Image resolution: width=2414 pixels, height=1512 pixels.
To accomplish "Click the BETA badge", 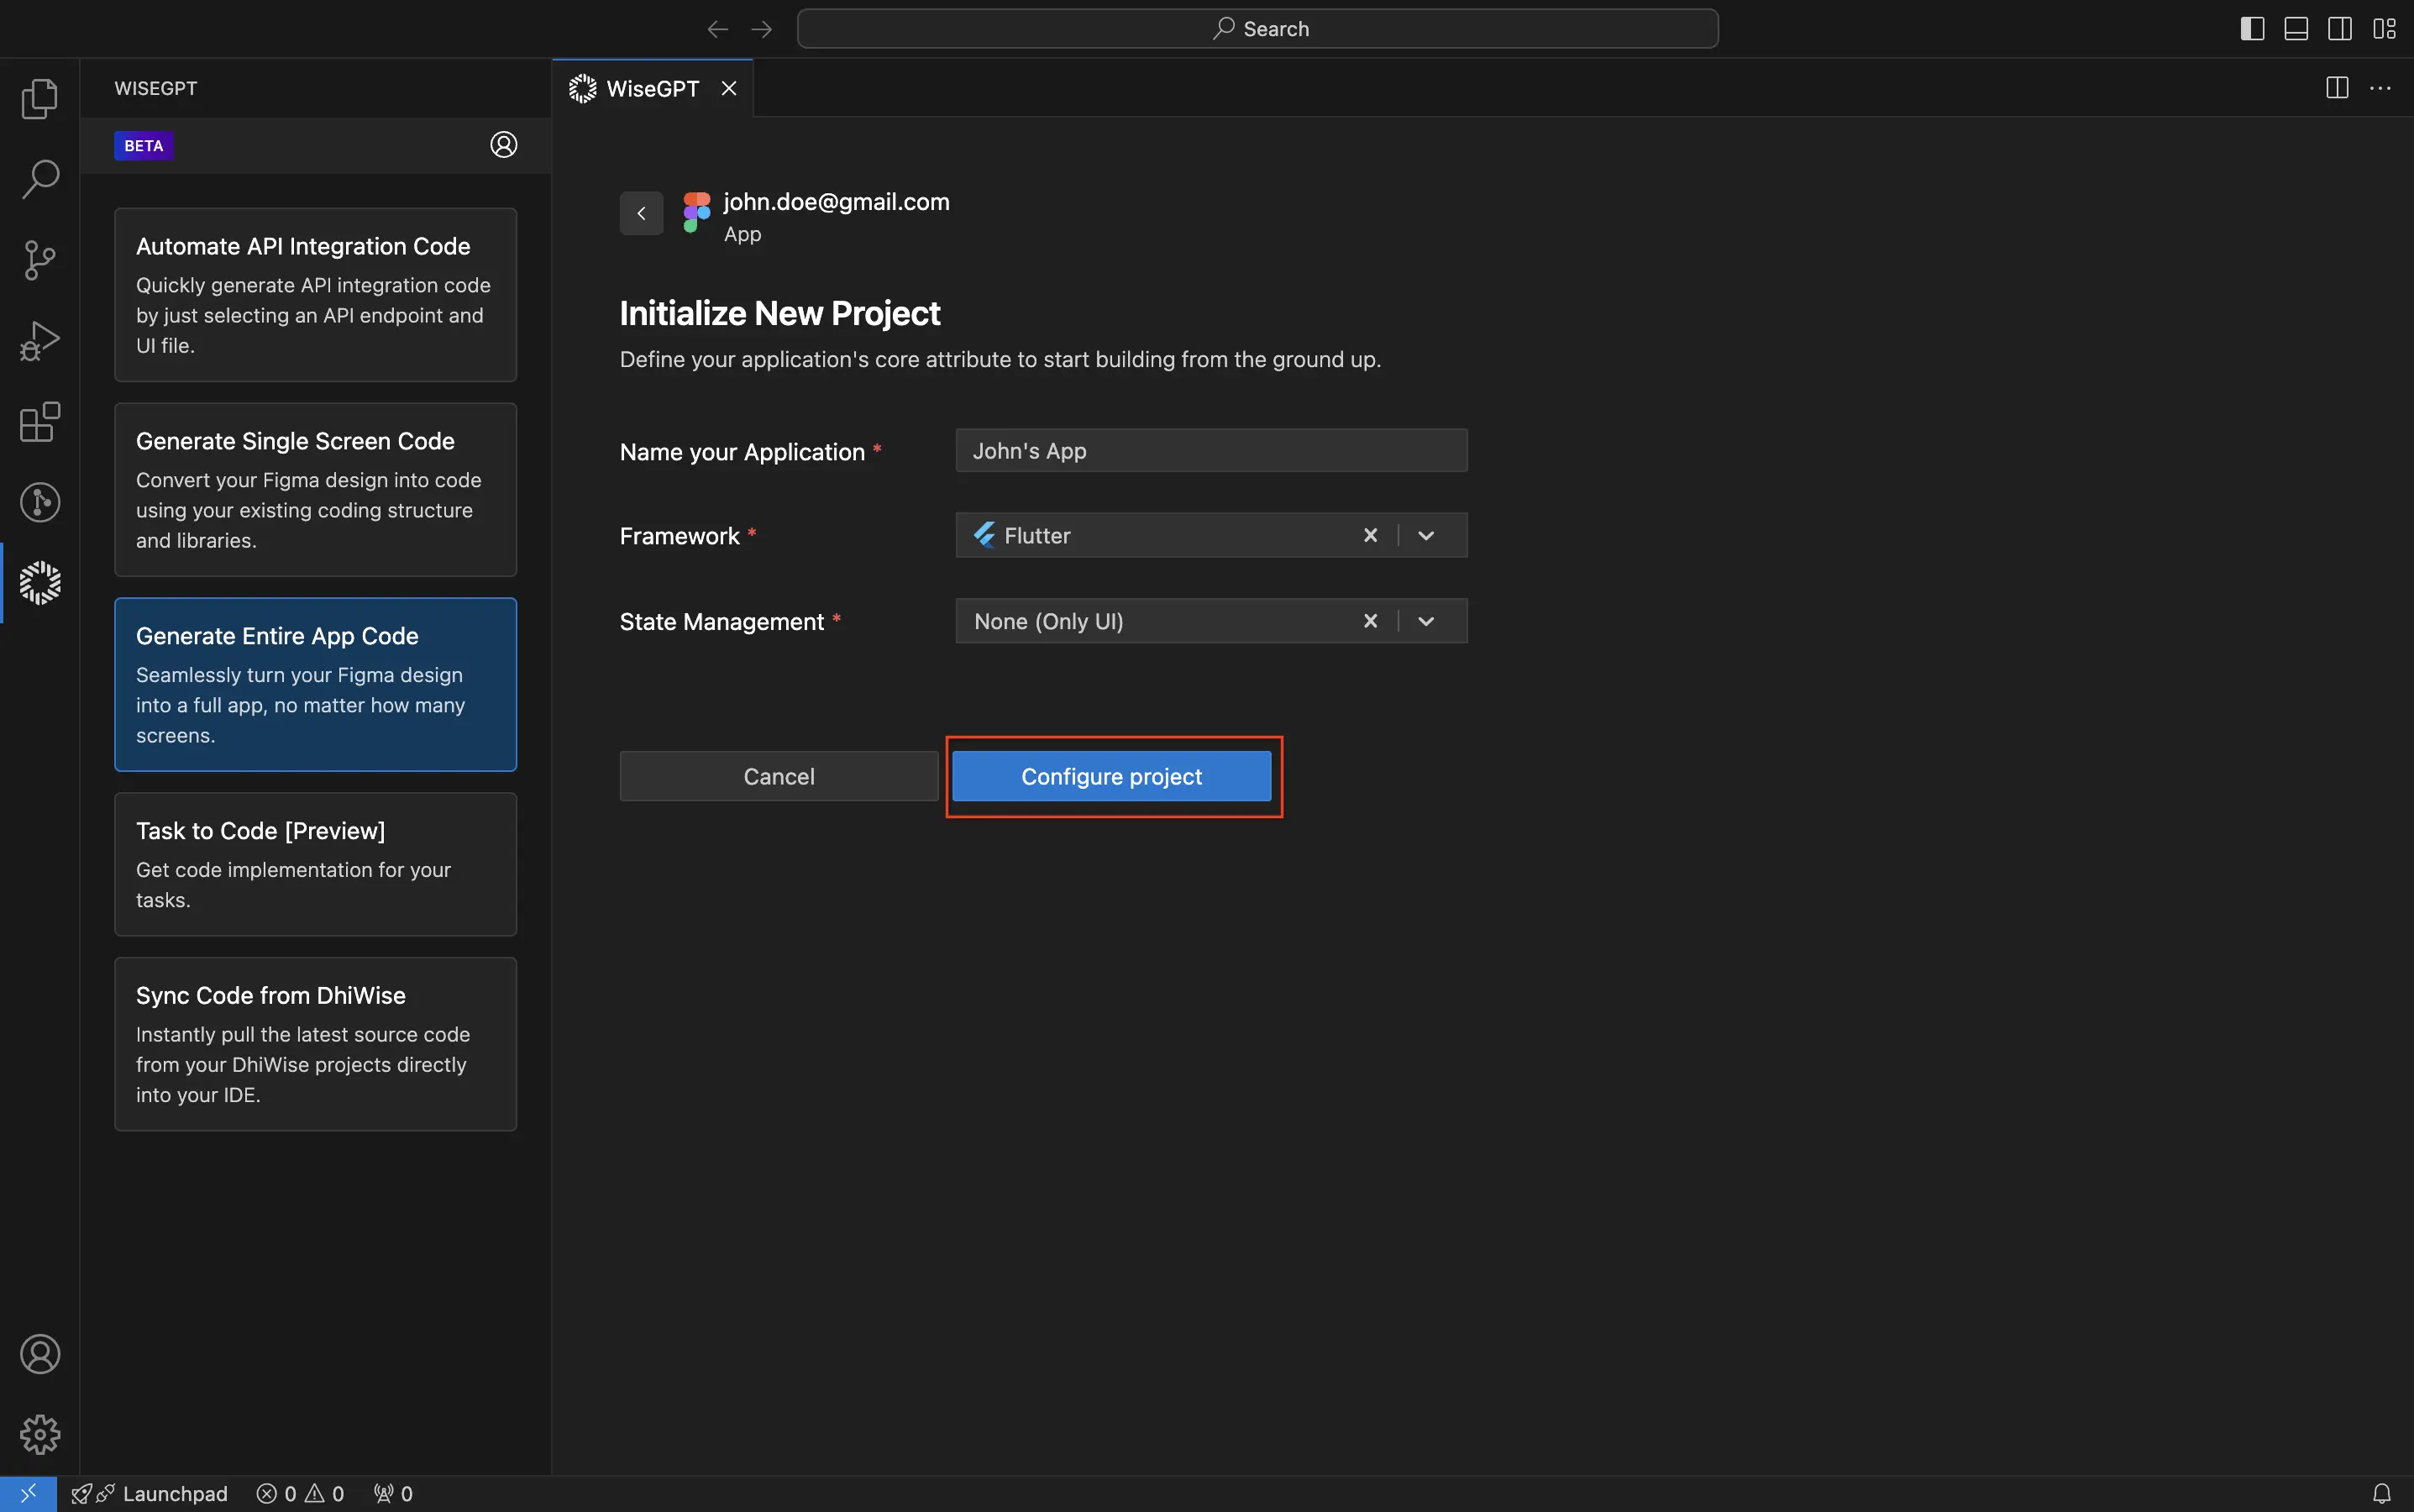I will point(144,146).
